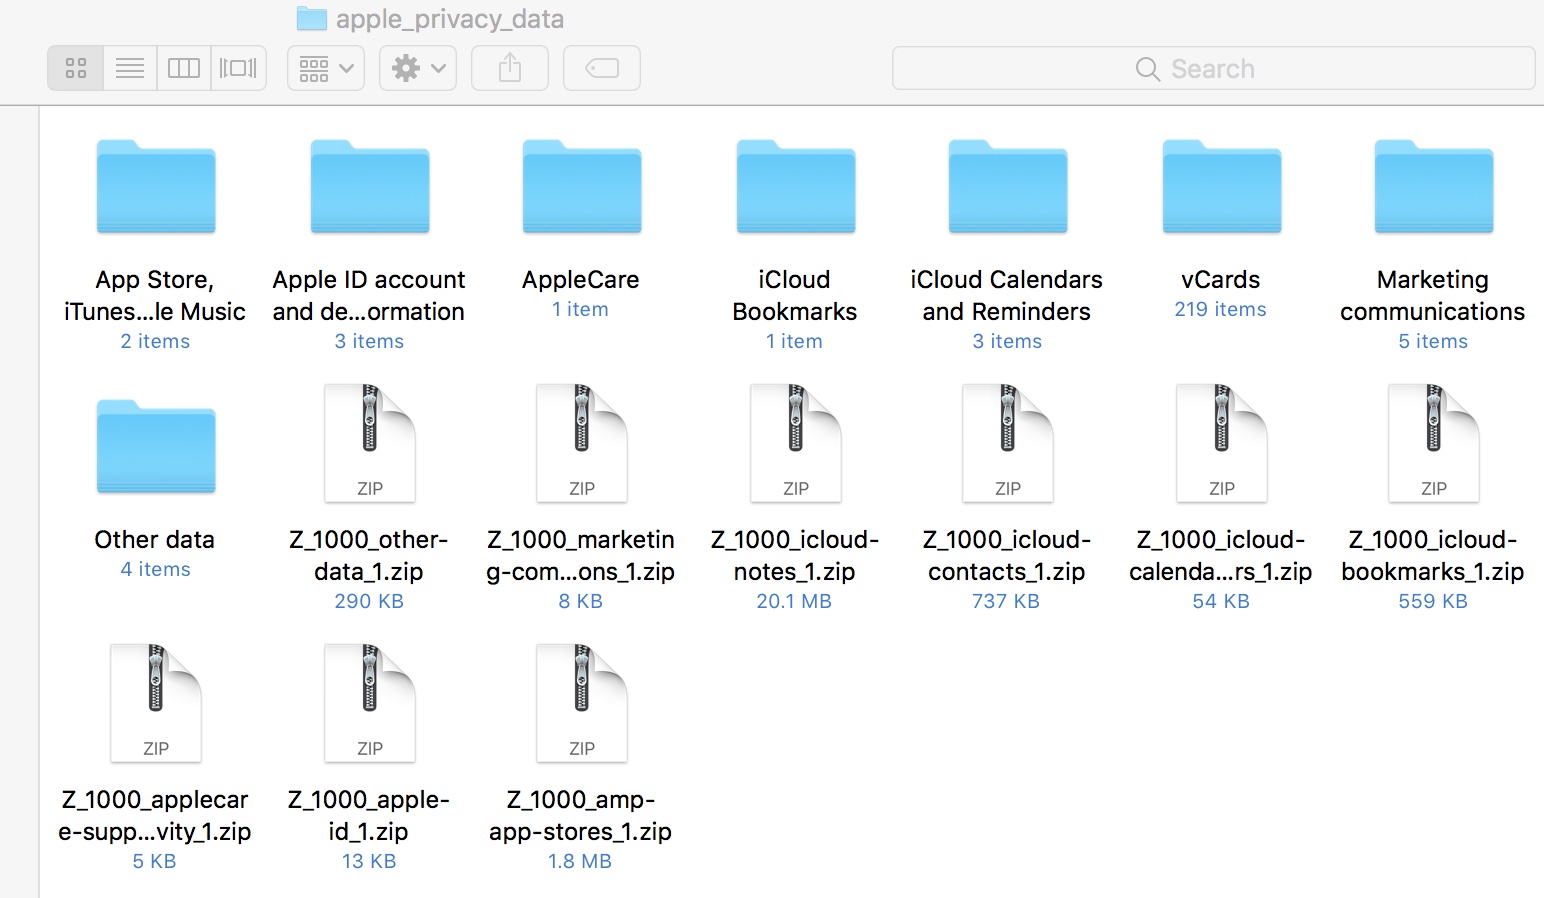1544x898 pixels.
Task: Select iCloud Calendars and Reminders folder icon
Action: pyautogui.click(x=1008, y=187)
